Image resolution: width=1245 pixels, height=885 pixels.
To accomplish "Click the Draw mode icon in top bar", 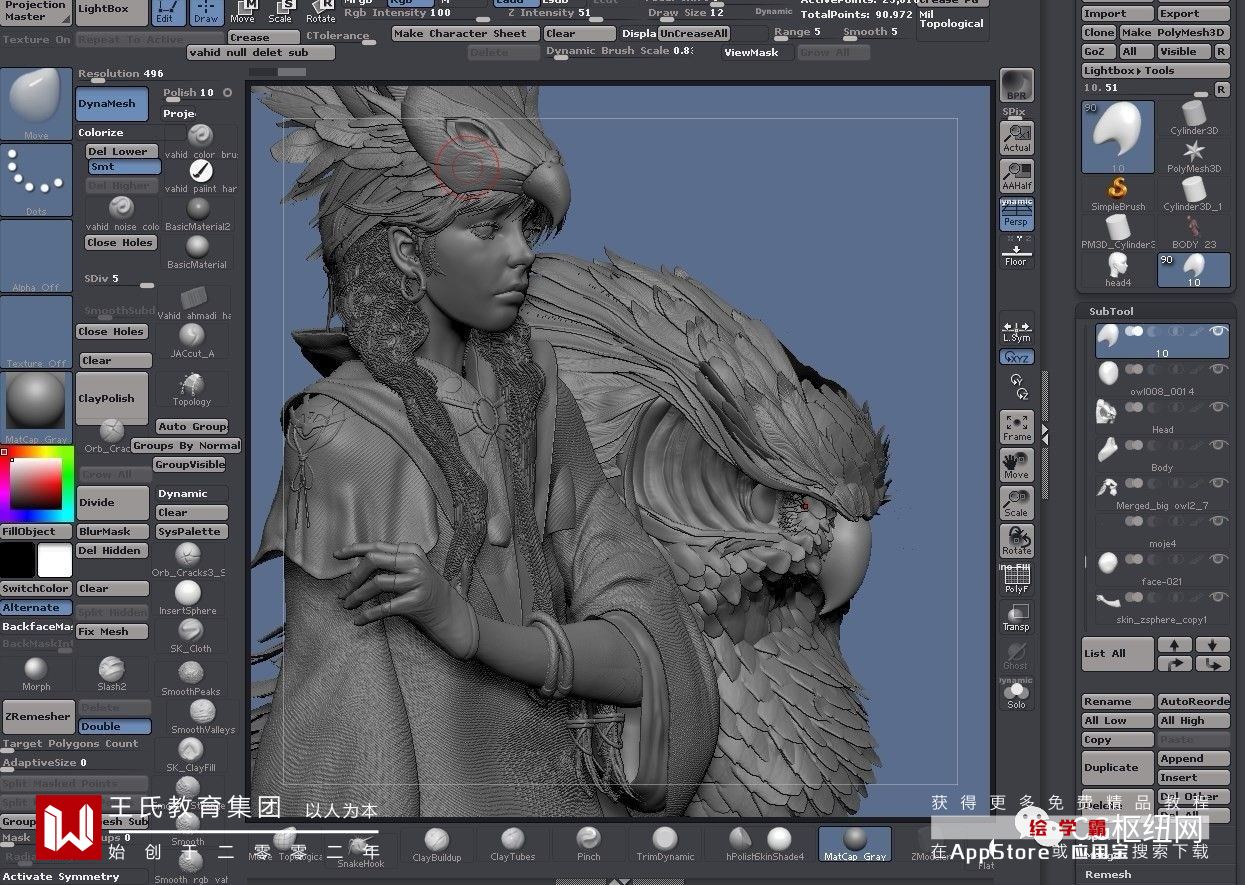I will pyautogui.click(x=206, y=12).
